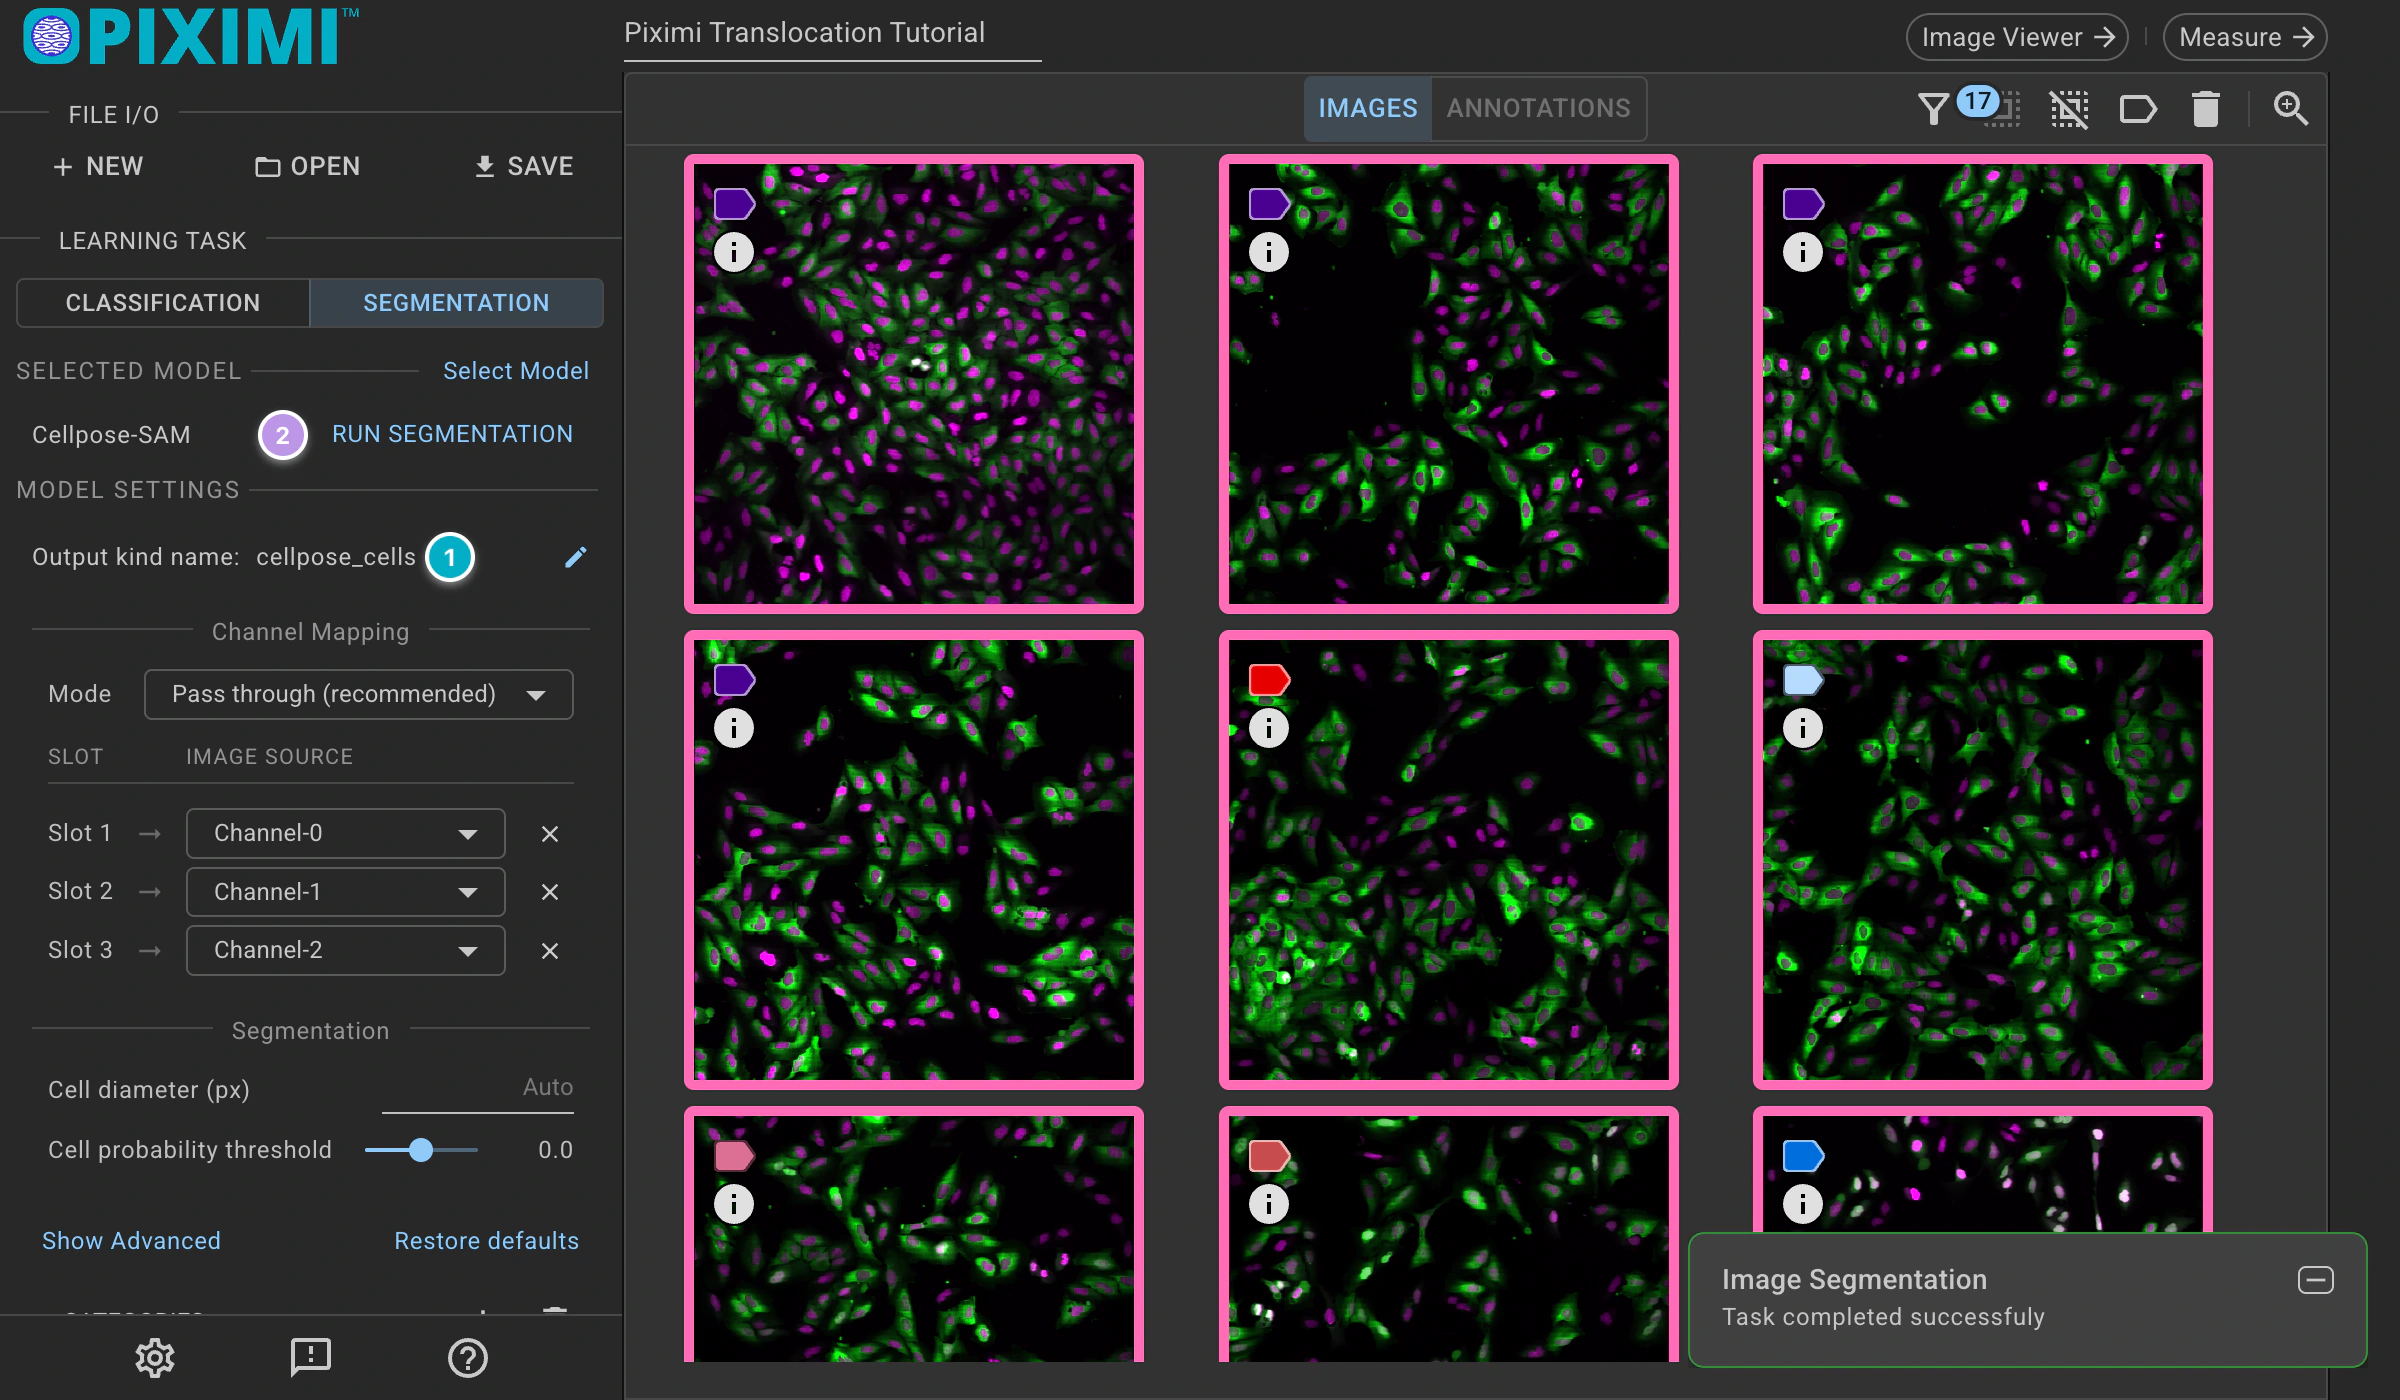The image size is (2400, 1400).
Task: Click the Cellpose-SAM model name
Action: coord(111,435)
